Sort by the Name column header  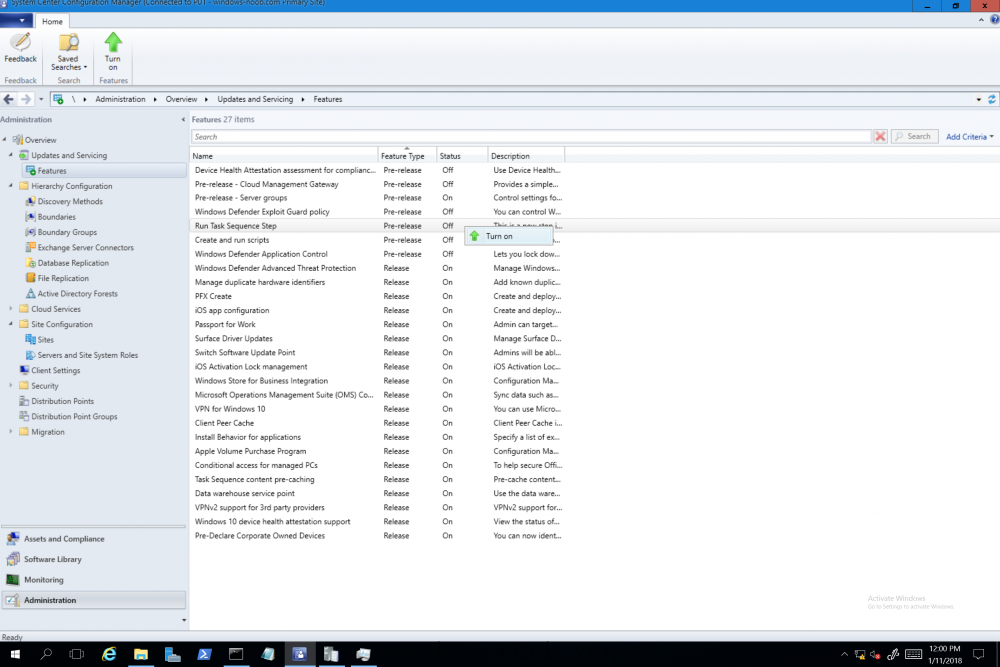(x=284, y=156)
